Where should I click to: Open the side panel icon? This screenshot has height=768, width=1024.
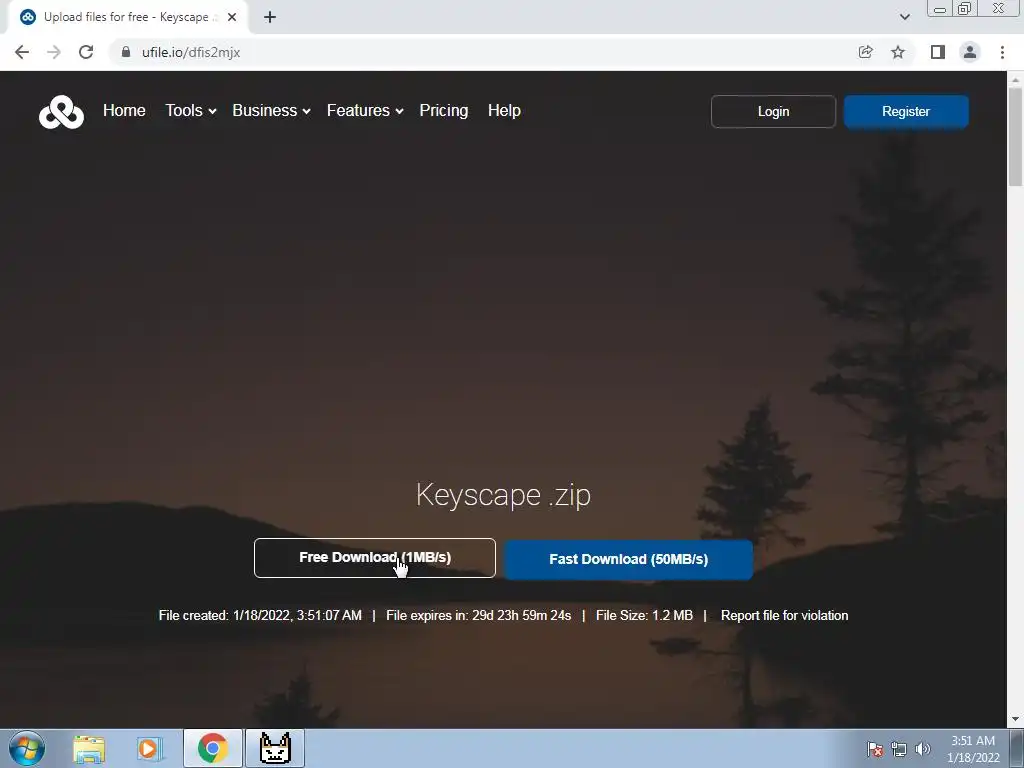point(938,52)
